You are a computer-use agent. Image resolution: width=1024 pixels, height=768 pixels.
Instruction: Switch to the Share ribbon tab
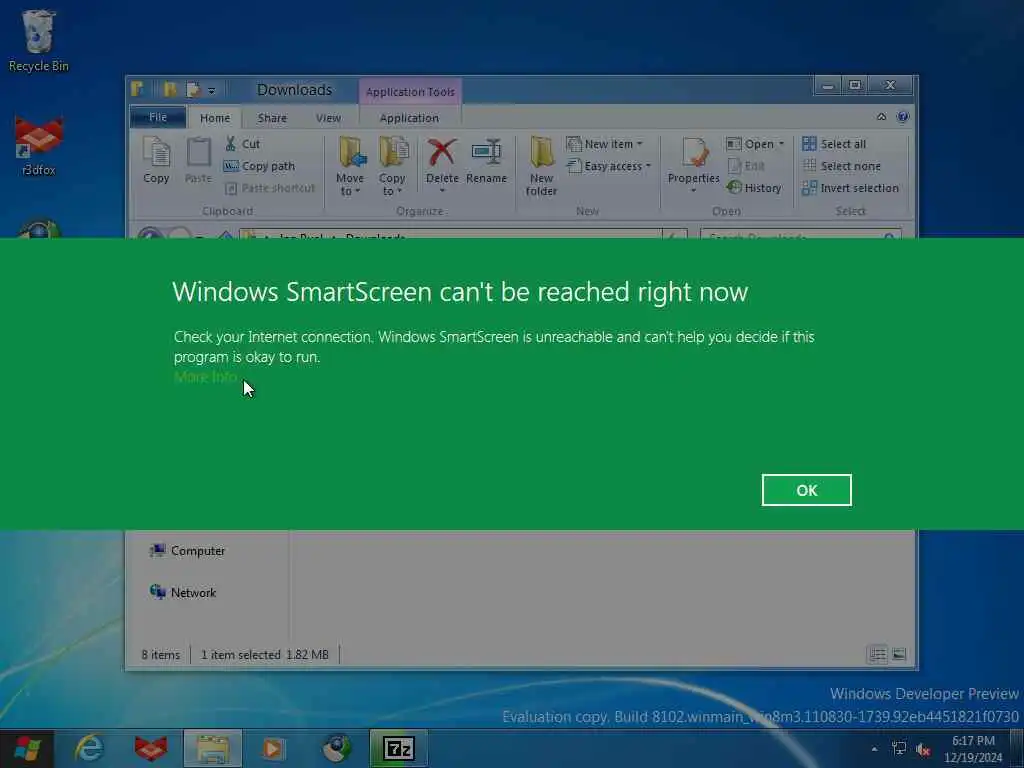pyautogui.click(x=272, y=118)
